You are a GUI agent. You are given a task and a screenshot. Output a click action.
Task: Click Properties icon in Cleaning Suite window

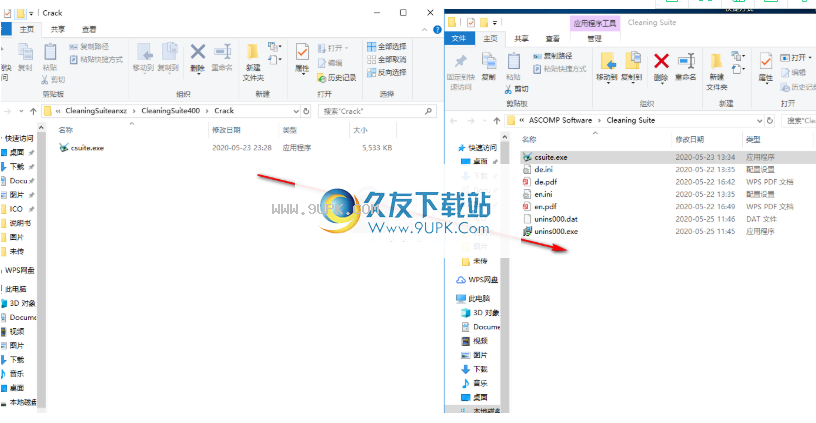(766, 68)
